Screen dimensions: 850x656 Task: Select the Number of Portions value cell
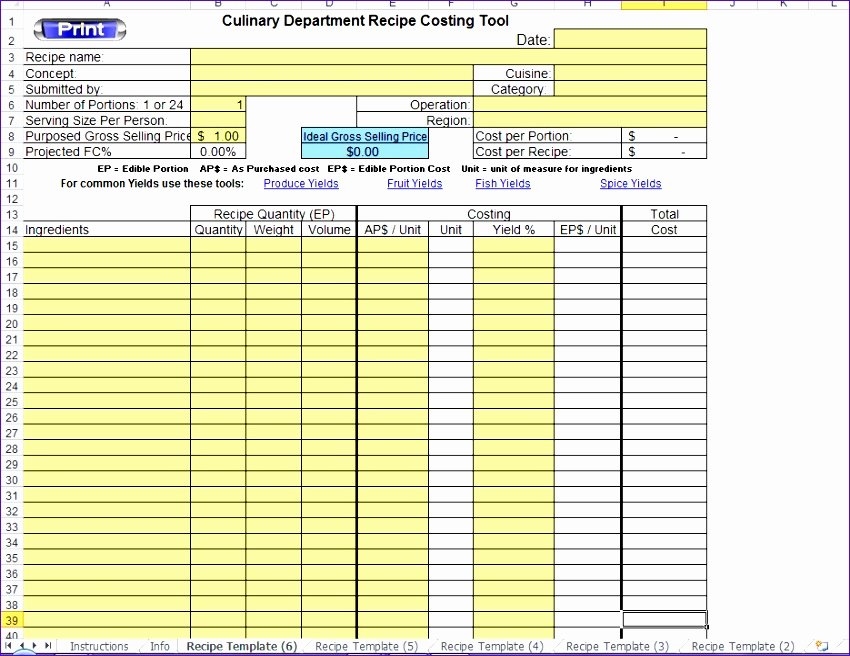click(x=218, y=105)
